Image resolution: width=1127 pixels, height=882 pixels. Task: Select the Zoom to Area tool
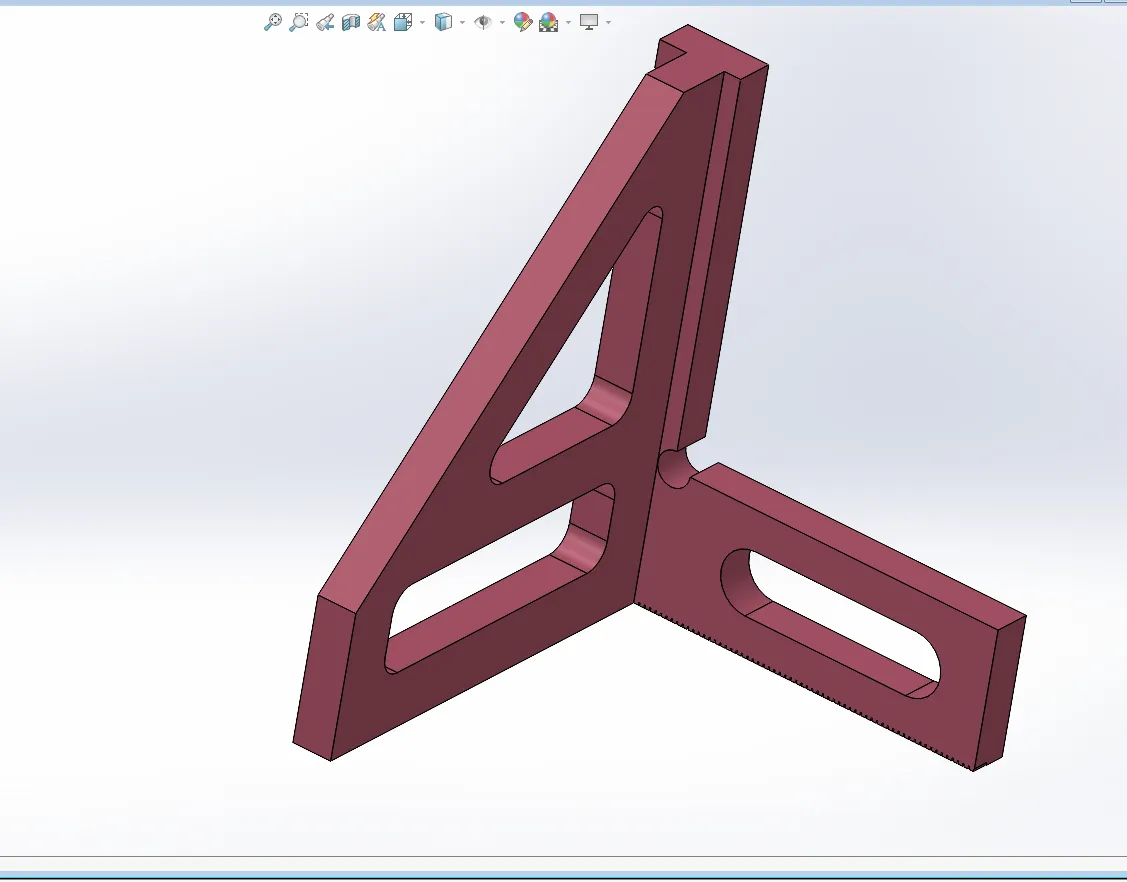[x=298, y=22]
